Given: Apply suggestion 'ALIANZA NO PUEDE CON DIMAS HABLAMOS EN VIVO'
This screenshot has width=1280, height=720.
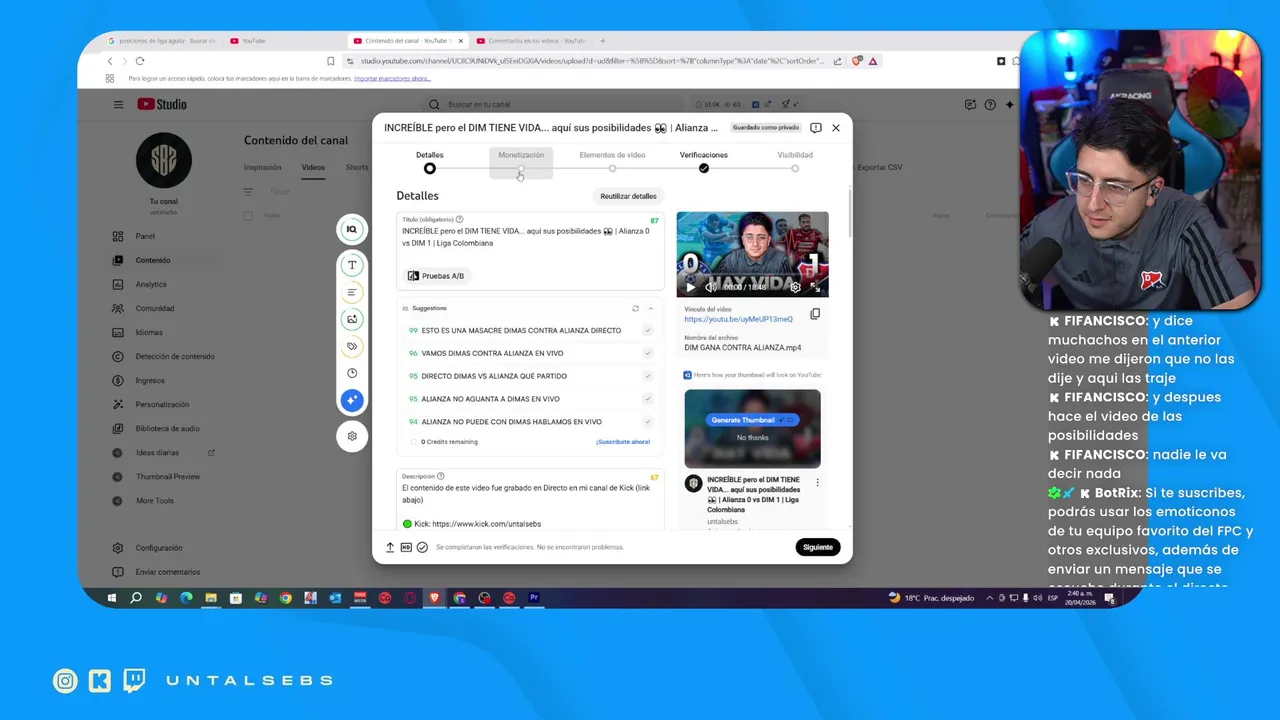Looking at the screenshot, I should click(x=648, y=422).
